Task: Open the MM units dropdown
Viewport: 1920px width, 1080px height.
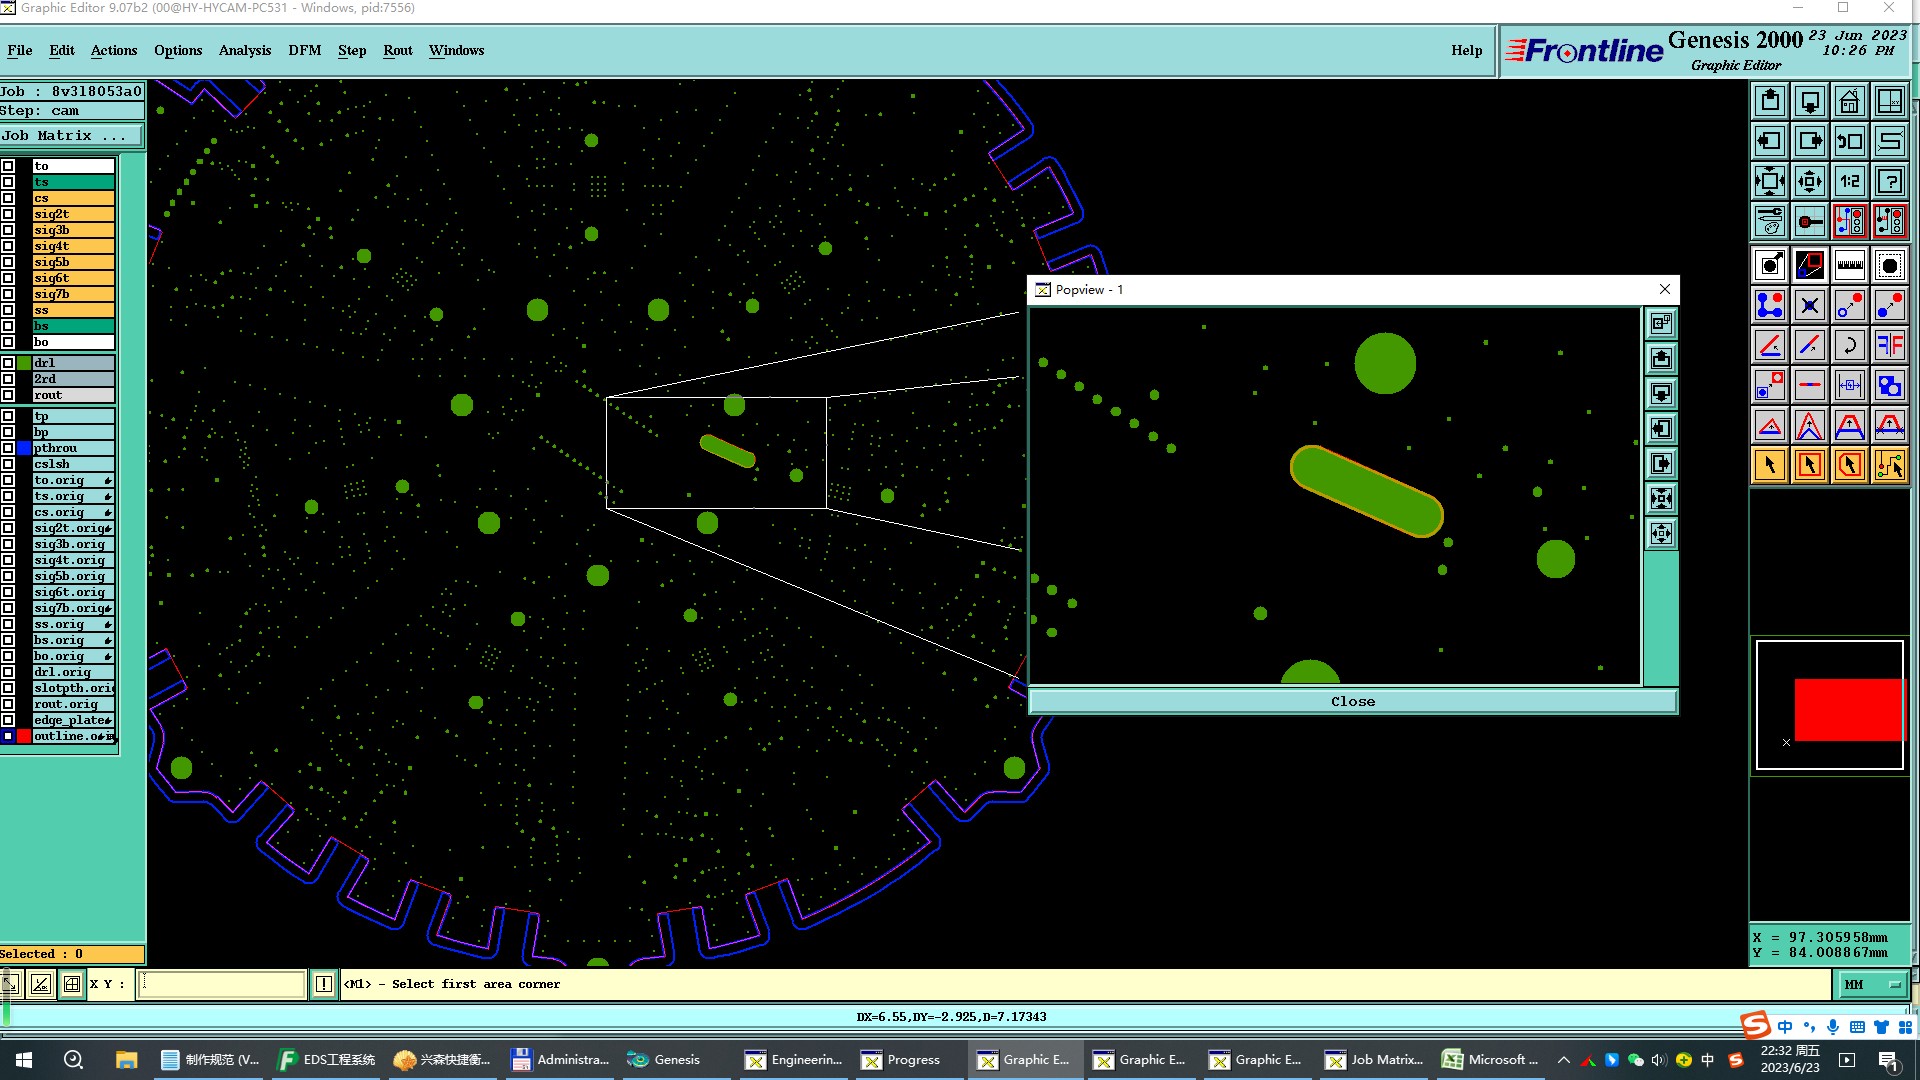Action: coord(1871,984)
